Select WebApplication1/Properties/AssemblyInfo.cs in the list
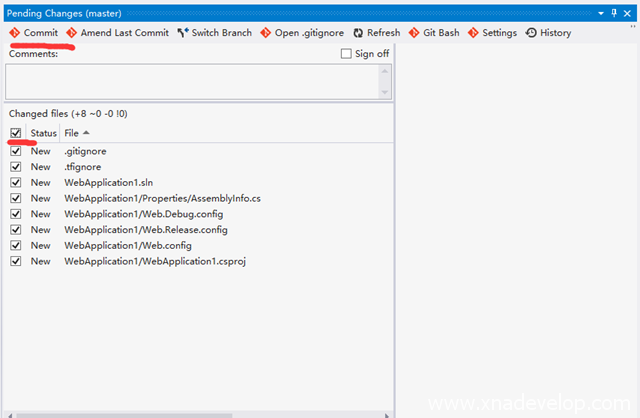The height and width of the screenshot is (418, 640). pyautogui.click(x=162, y=198)
